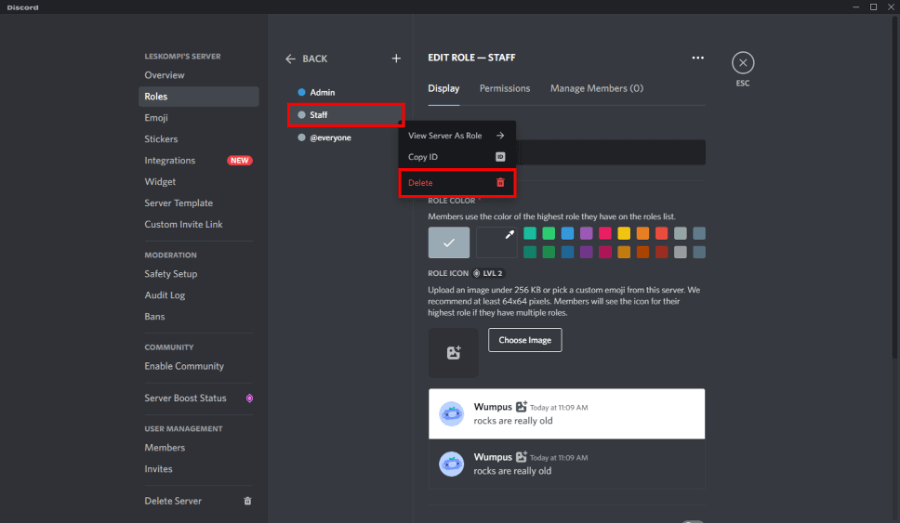Select the dark red swatch in bottom row

pos(661,252)
